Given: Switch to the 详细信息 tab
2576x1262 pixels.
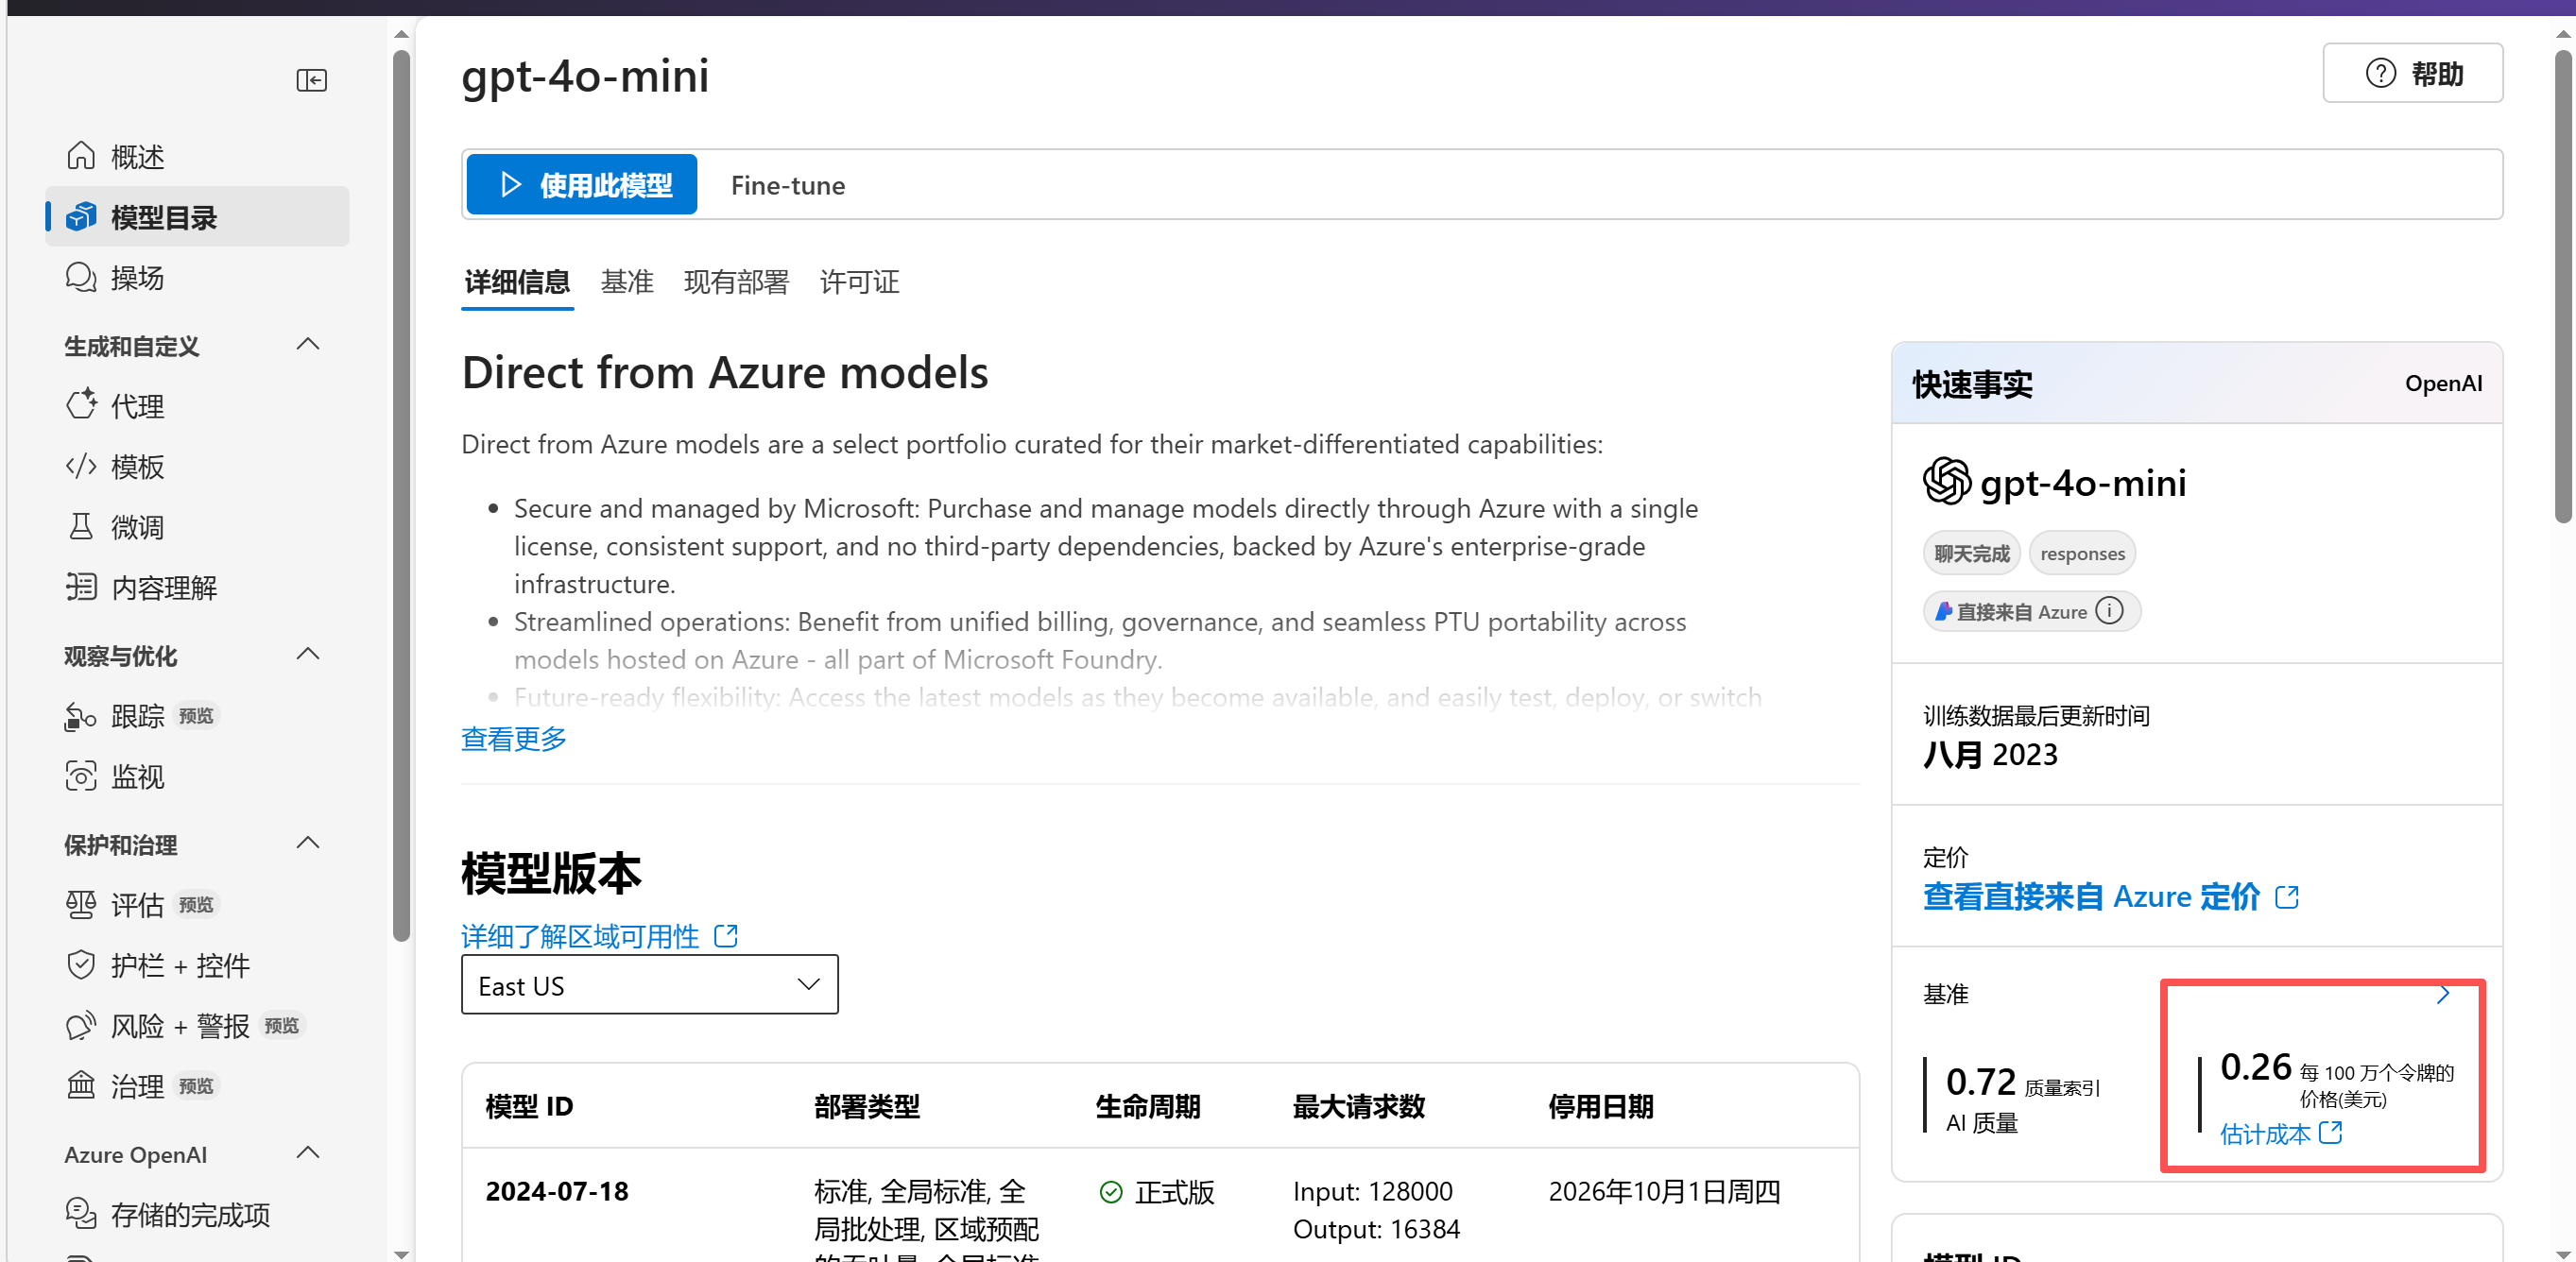Looking at the screenshot, I should (x=517, y=282).
